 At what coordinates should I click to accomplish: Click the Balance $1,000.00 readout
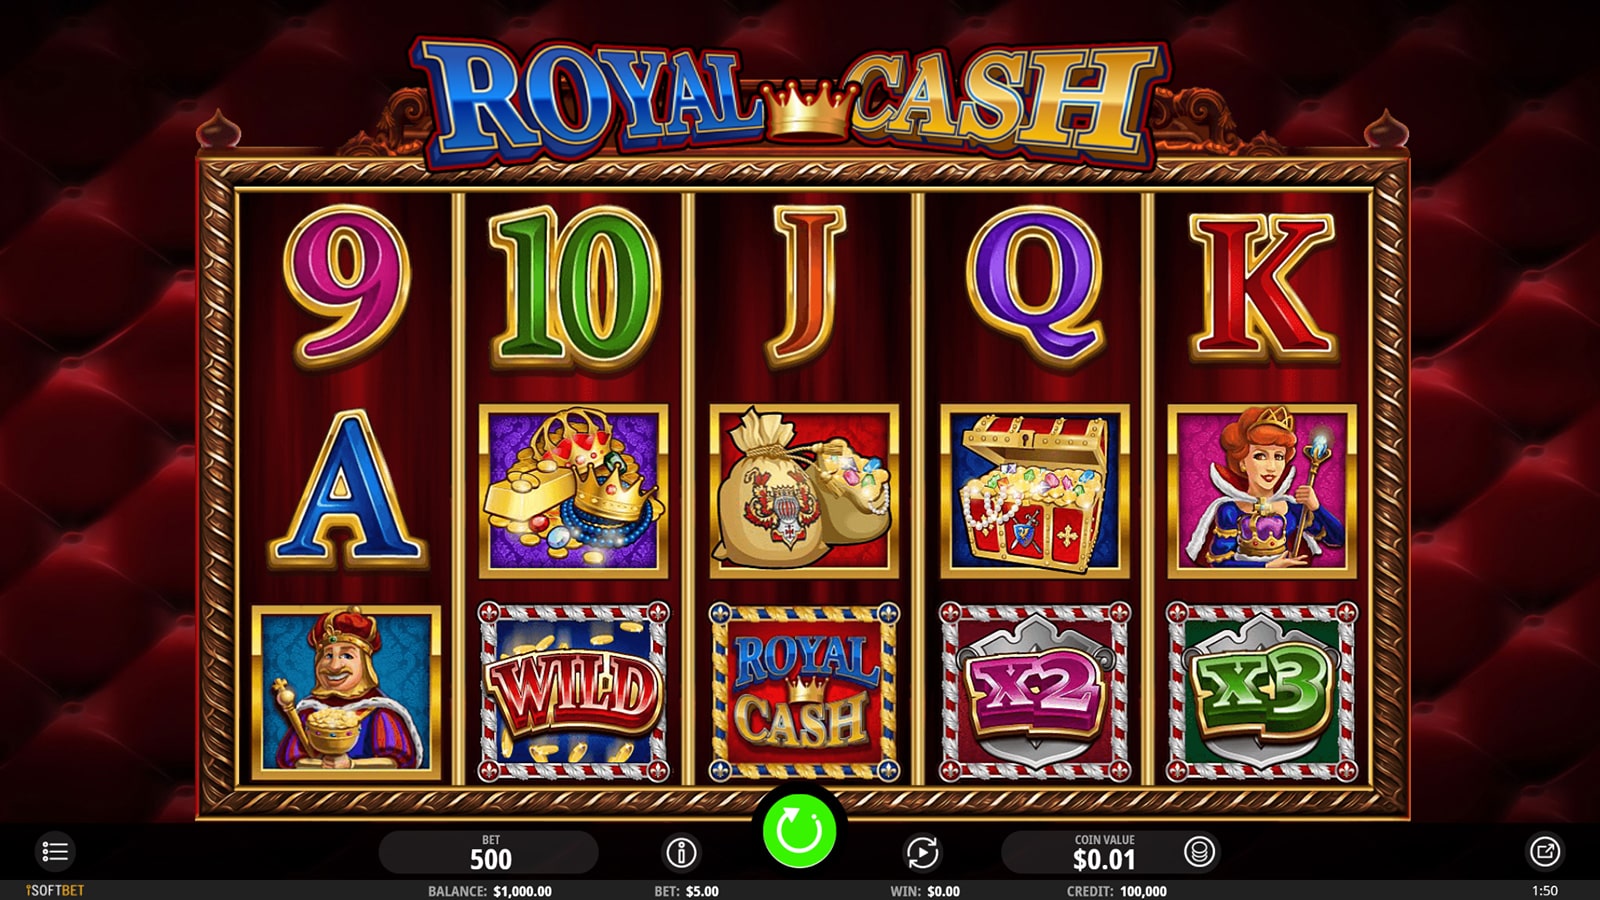click(490, 891)
